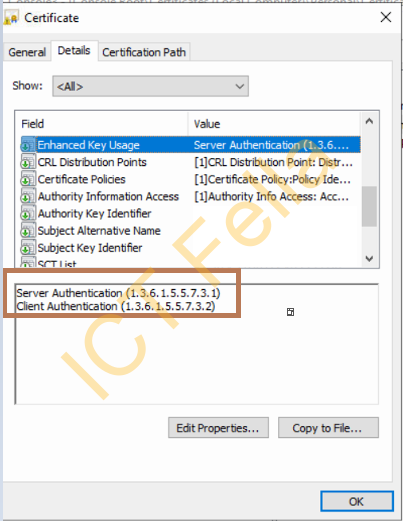
Task: Click the Authority Information Access field icon
Action: click(x=28, y=196)
